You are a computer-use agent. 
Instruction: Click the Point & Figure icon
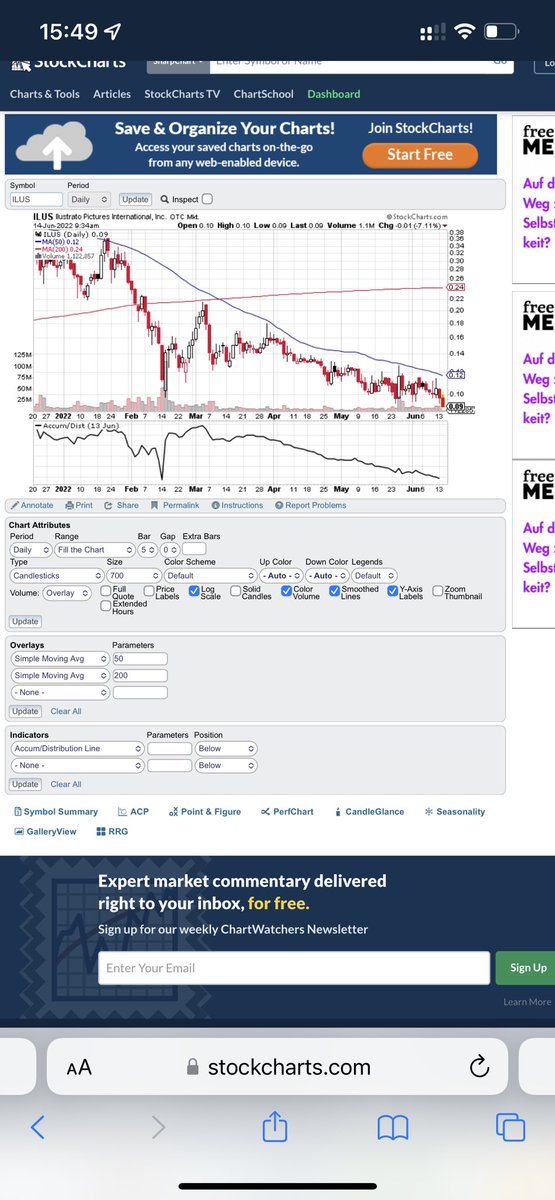click(x=173, y=811)
